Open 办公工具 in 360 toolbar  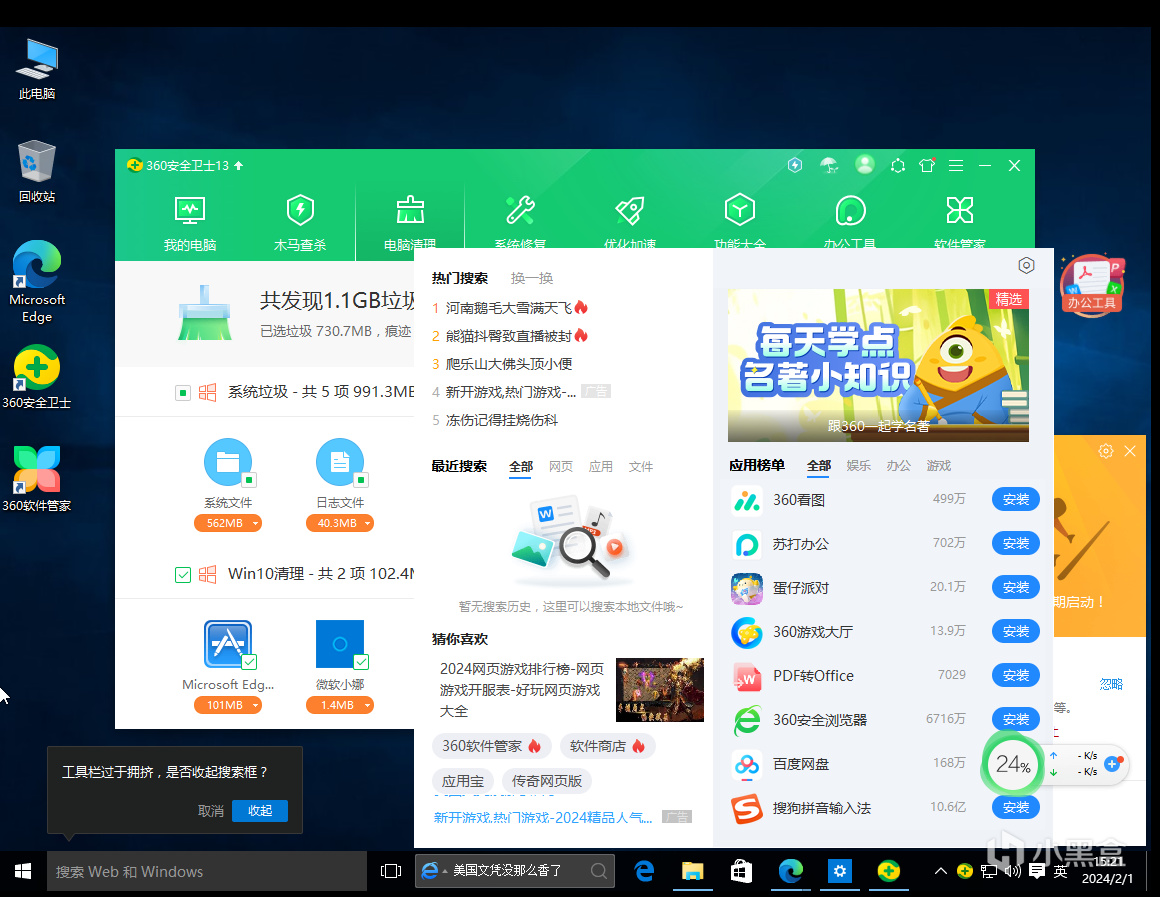(x=850, y=223)
